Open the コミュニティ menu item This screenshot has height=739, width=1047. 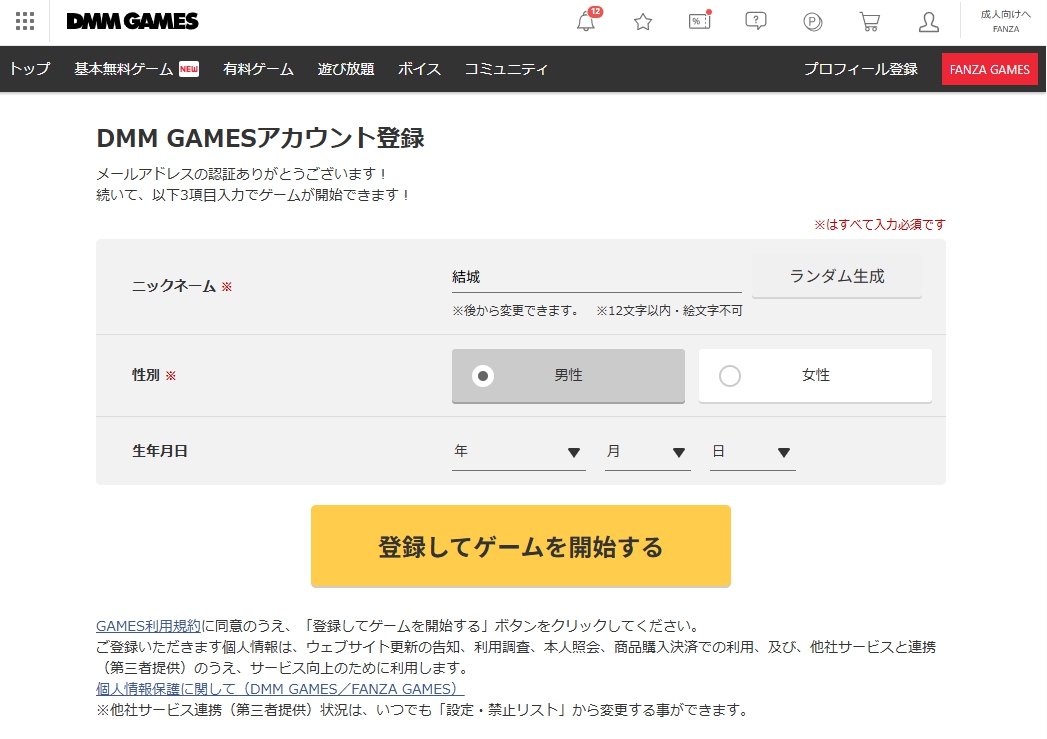coord(506,69)
